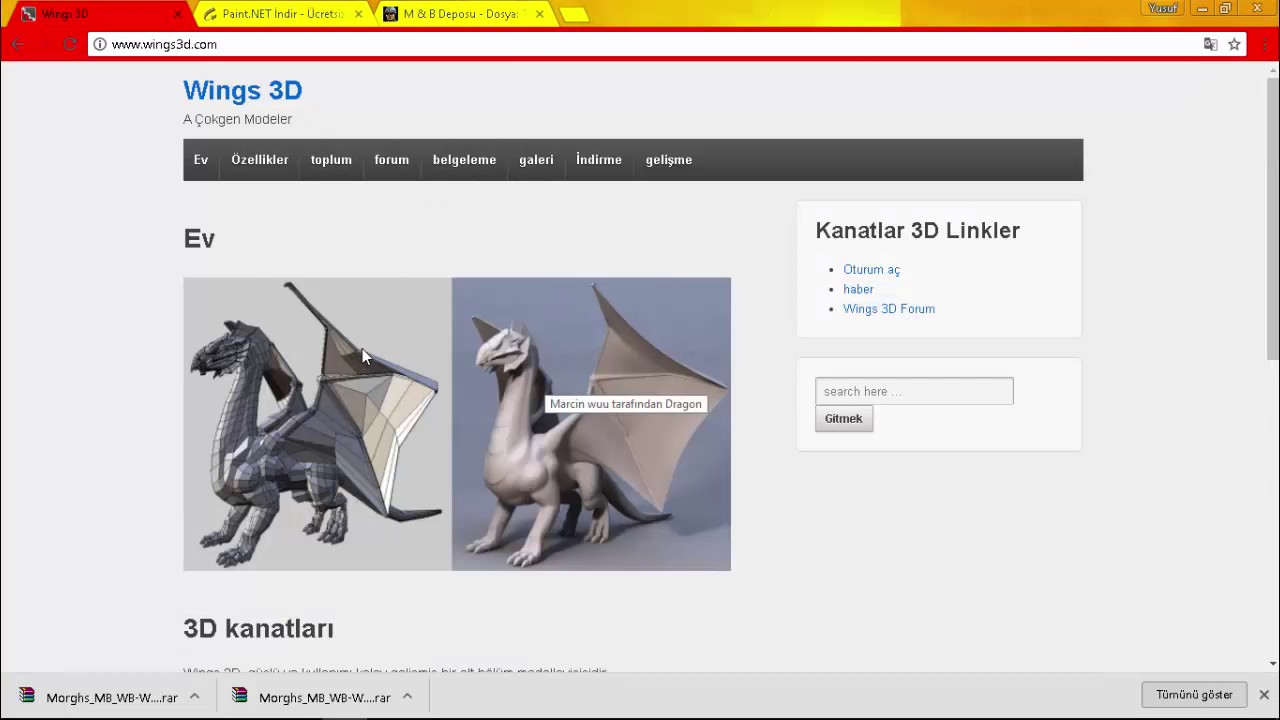1280x720 pixels.
Task: Close the downloads bar
Action: [1264, 695]
